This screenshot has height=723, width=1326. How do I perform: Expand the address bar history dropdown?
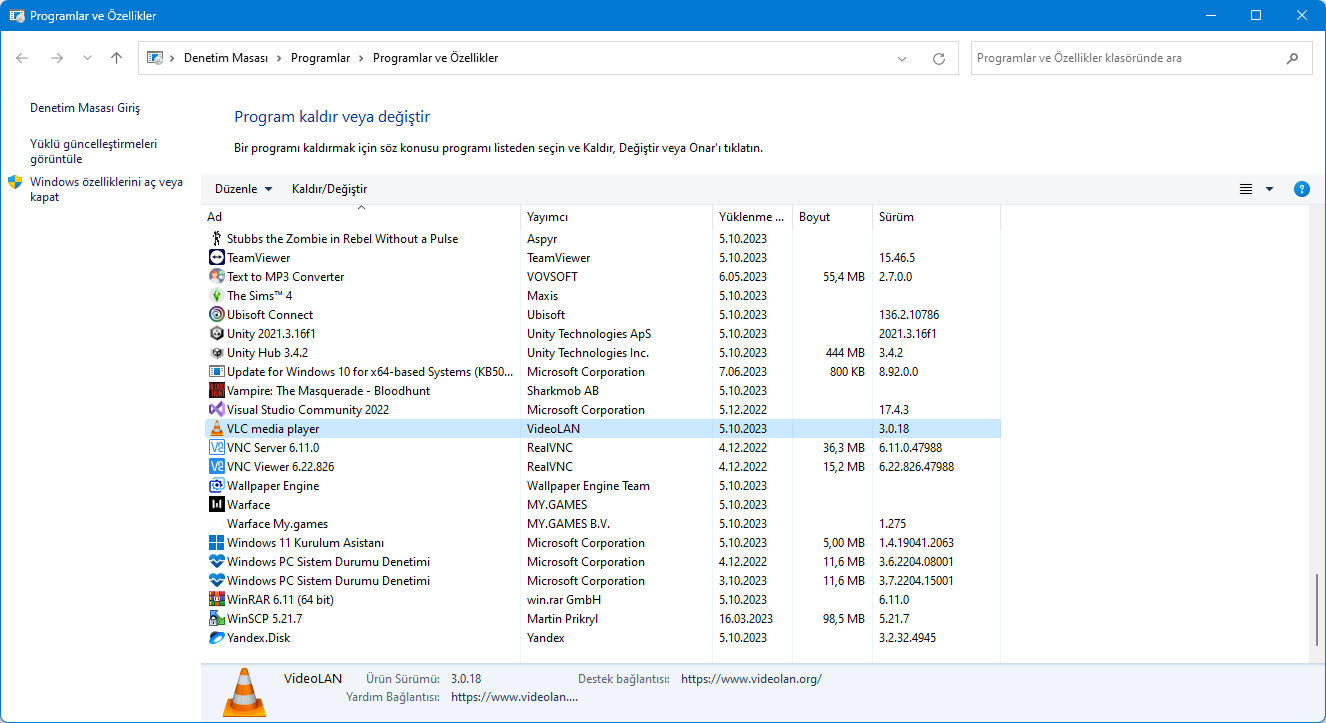tap(903, 58)
